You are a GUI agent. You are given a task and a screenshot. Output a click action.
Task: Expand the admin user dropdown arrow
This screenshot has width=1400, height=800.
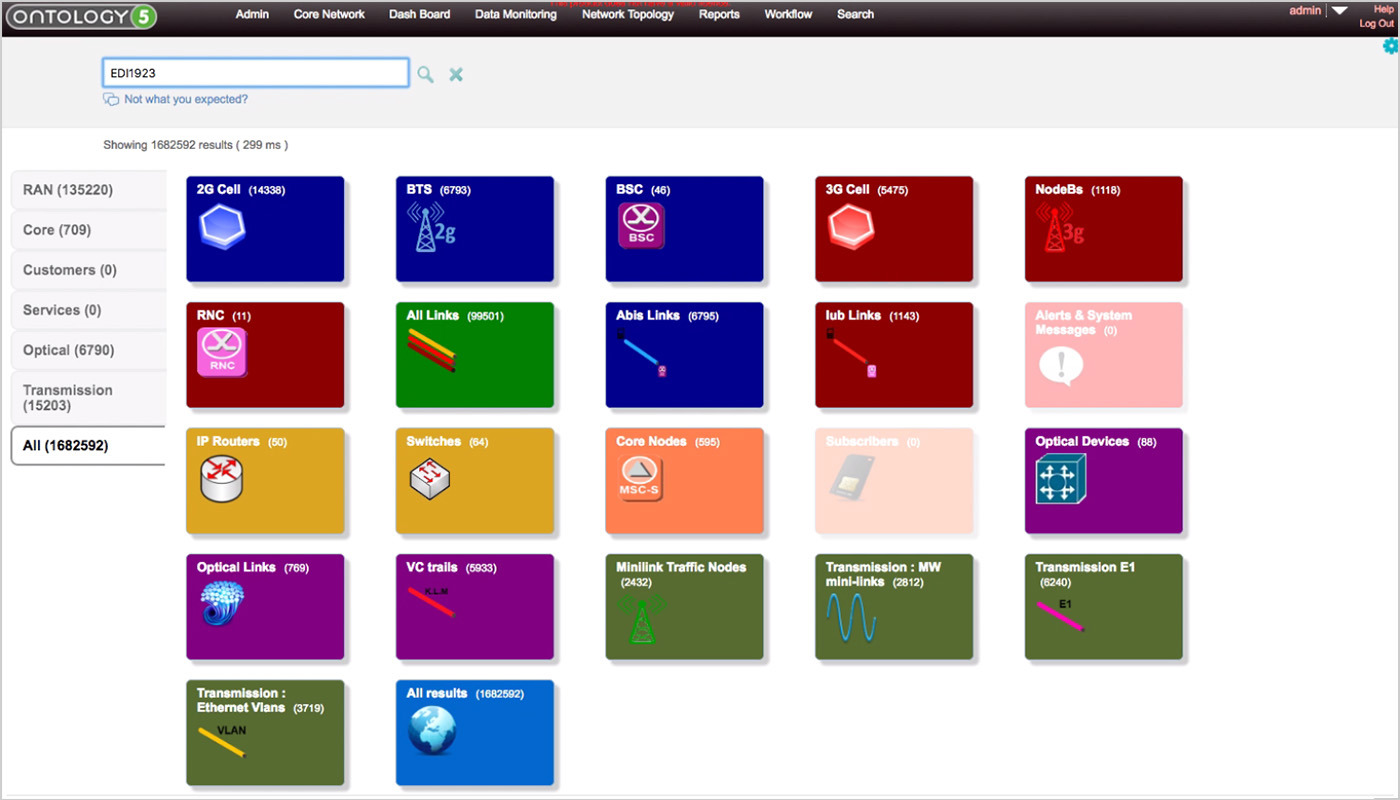(1340, 11)
